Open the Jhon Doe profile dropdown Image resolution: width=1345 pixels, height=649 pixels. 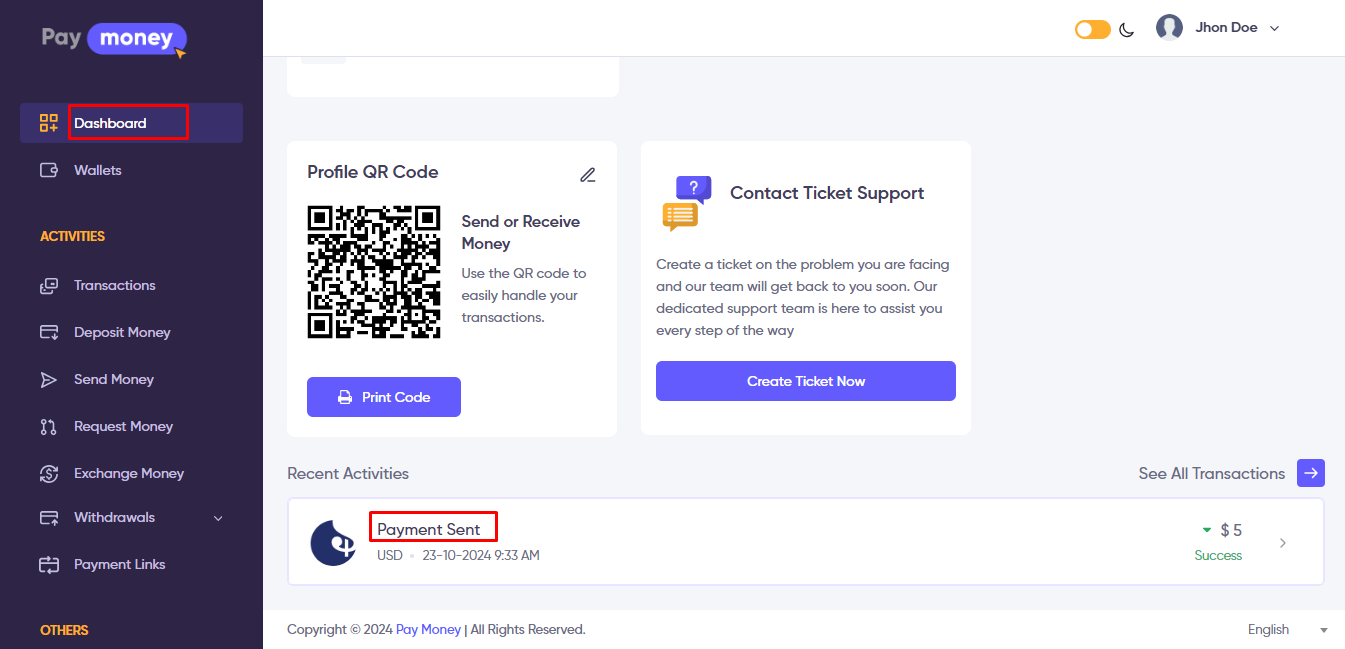point(1218,28)
